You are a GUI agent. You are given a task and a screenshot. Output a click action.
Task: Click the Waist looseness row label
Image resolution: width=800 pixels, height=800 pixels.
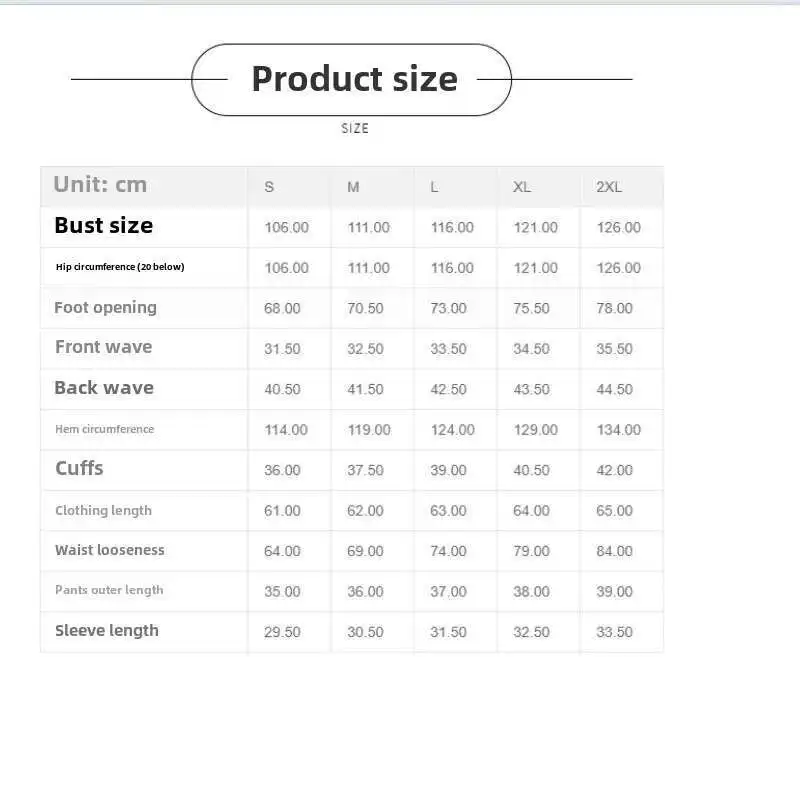(110, 550)
